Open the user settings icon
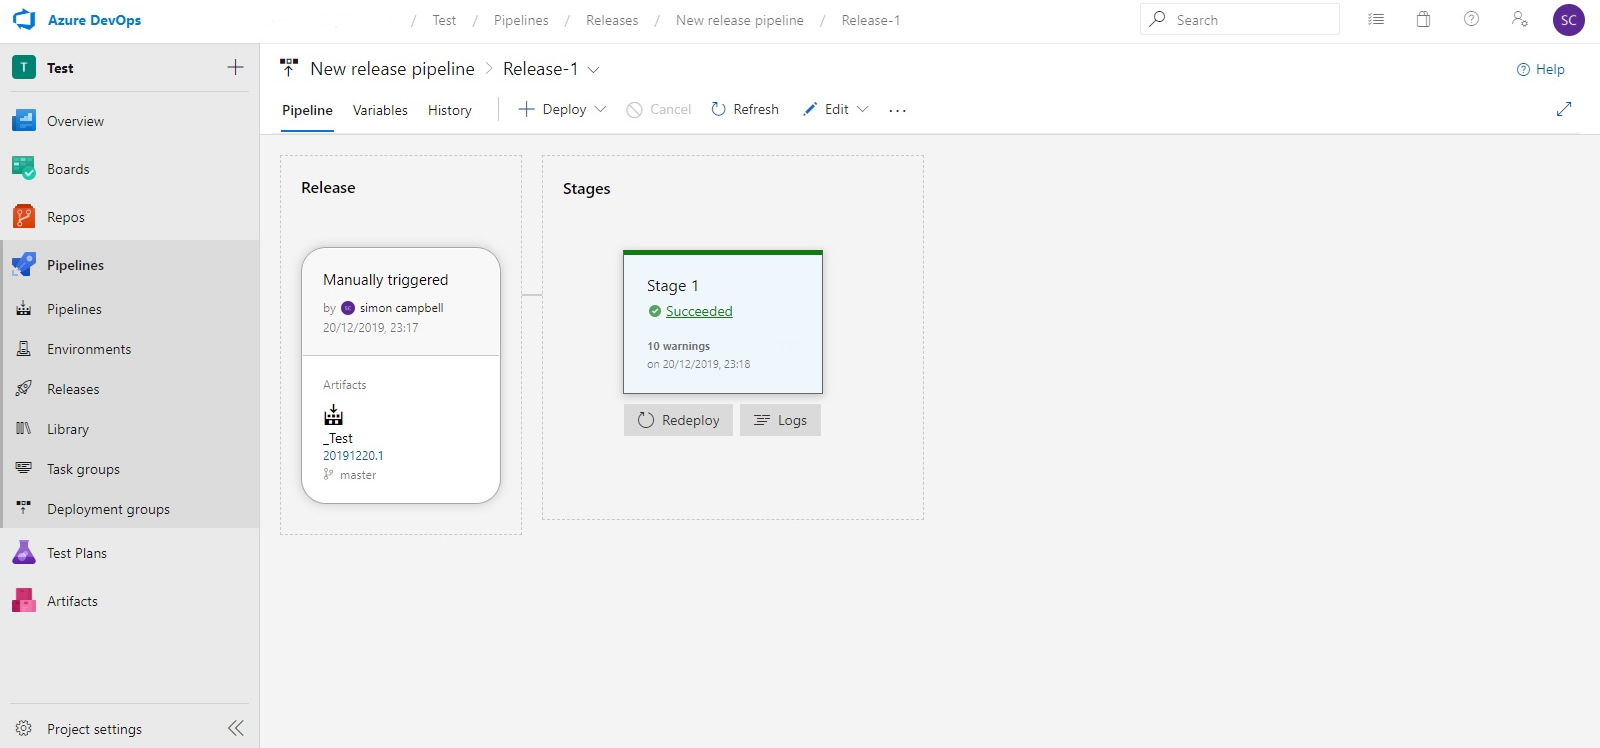This screenshot has height=748, width=1600. [x=1520, y=19]
